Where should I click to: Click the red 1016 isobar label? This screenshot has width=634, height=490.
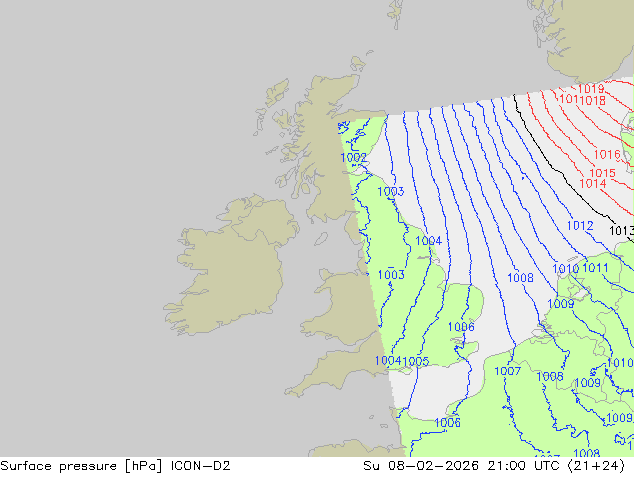(607, 154)
